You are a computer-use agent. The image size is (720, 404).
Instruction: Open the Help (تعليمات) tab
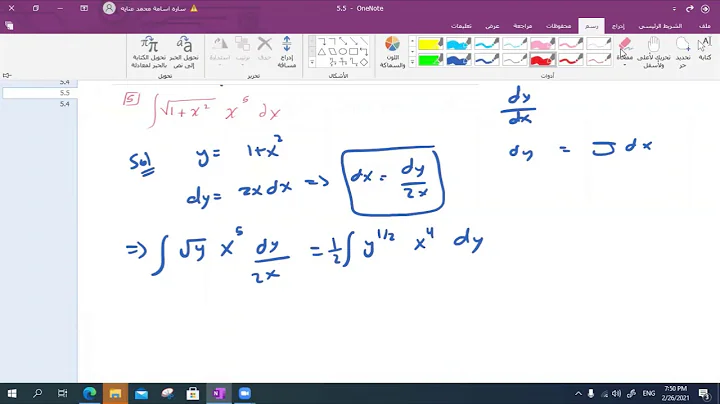(x=461, y=26)
